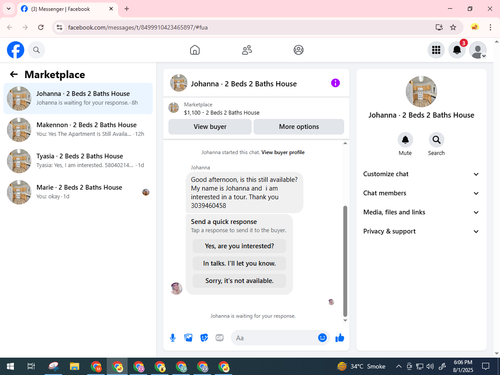Send a thumbs up like
Screen dimensions: 500x375
(340, 338)
